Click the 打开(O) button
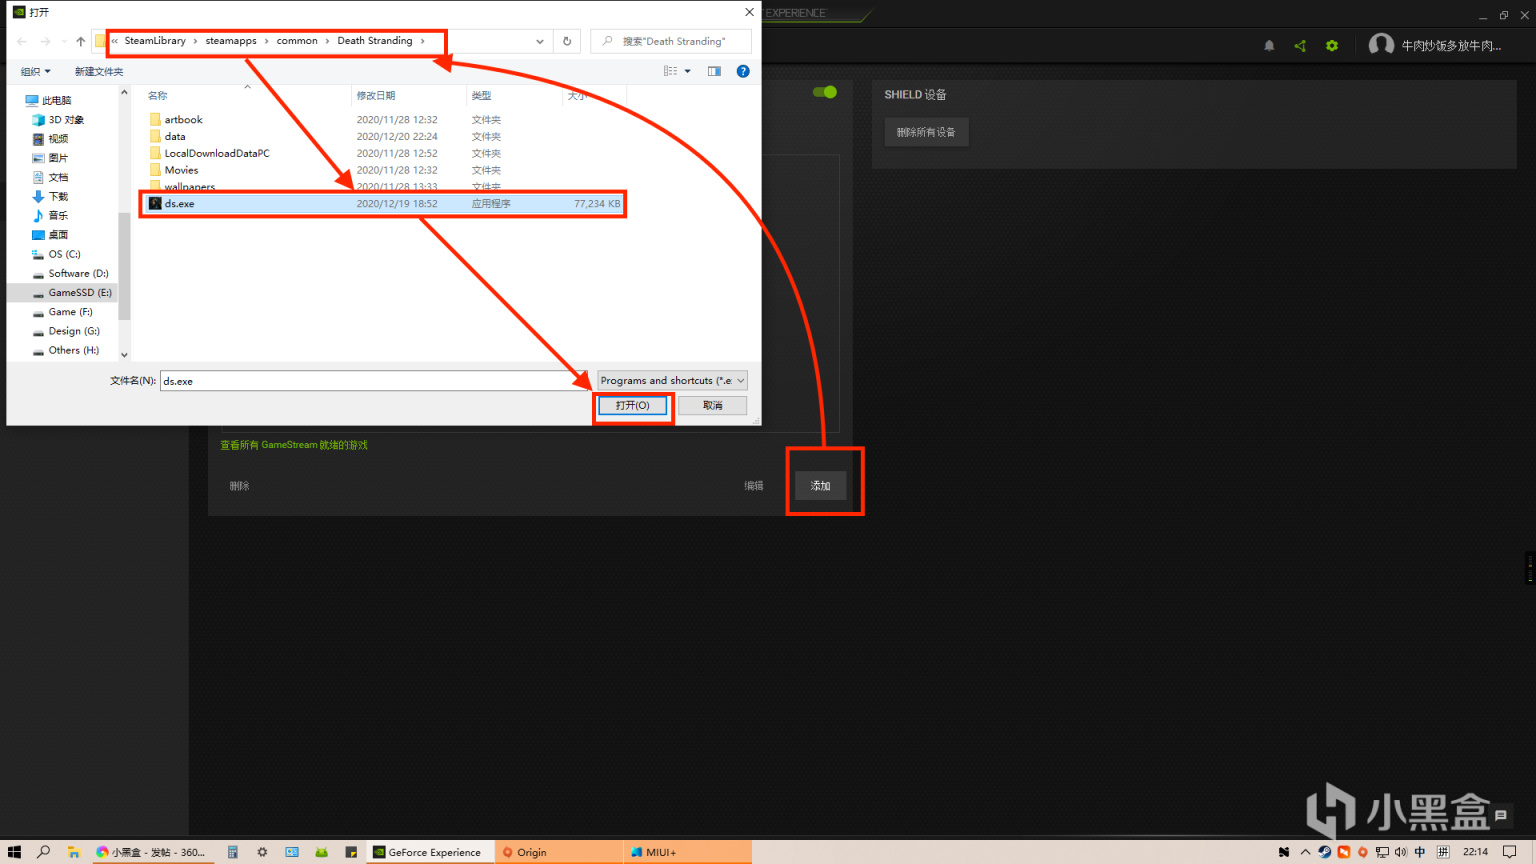Screen dimensions: 1536x864 coord(633,405)
